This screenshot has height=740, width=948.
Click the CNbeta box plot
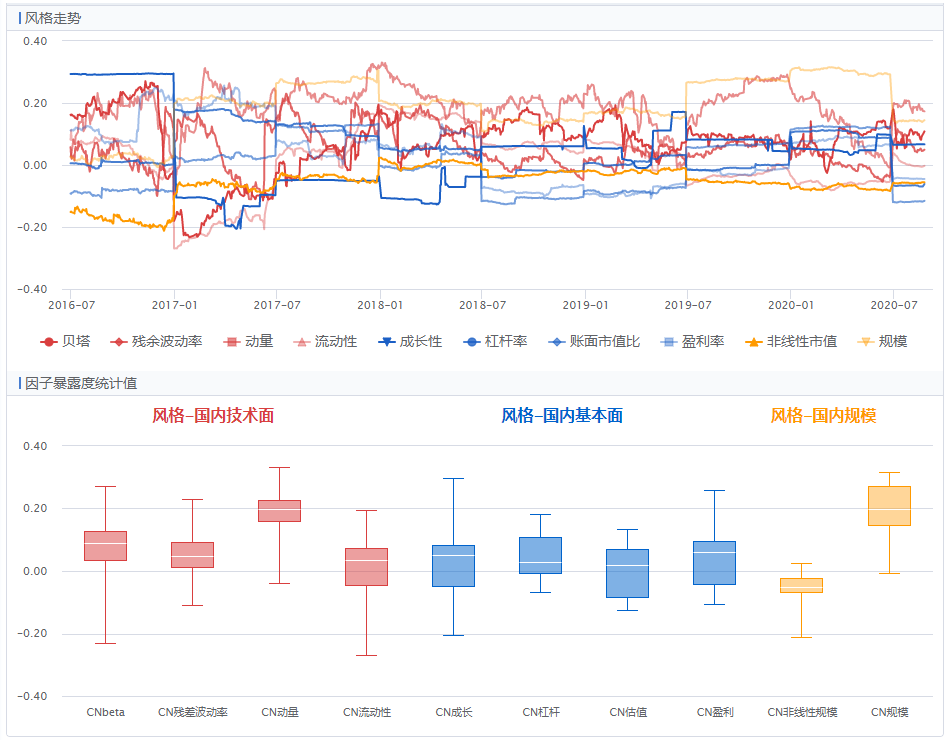[105, 546]
